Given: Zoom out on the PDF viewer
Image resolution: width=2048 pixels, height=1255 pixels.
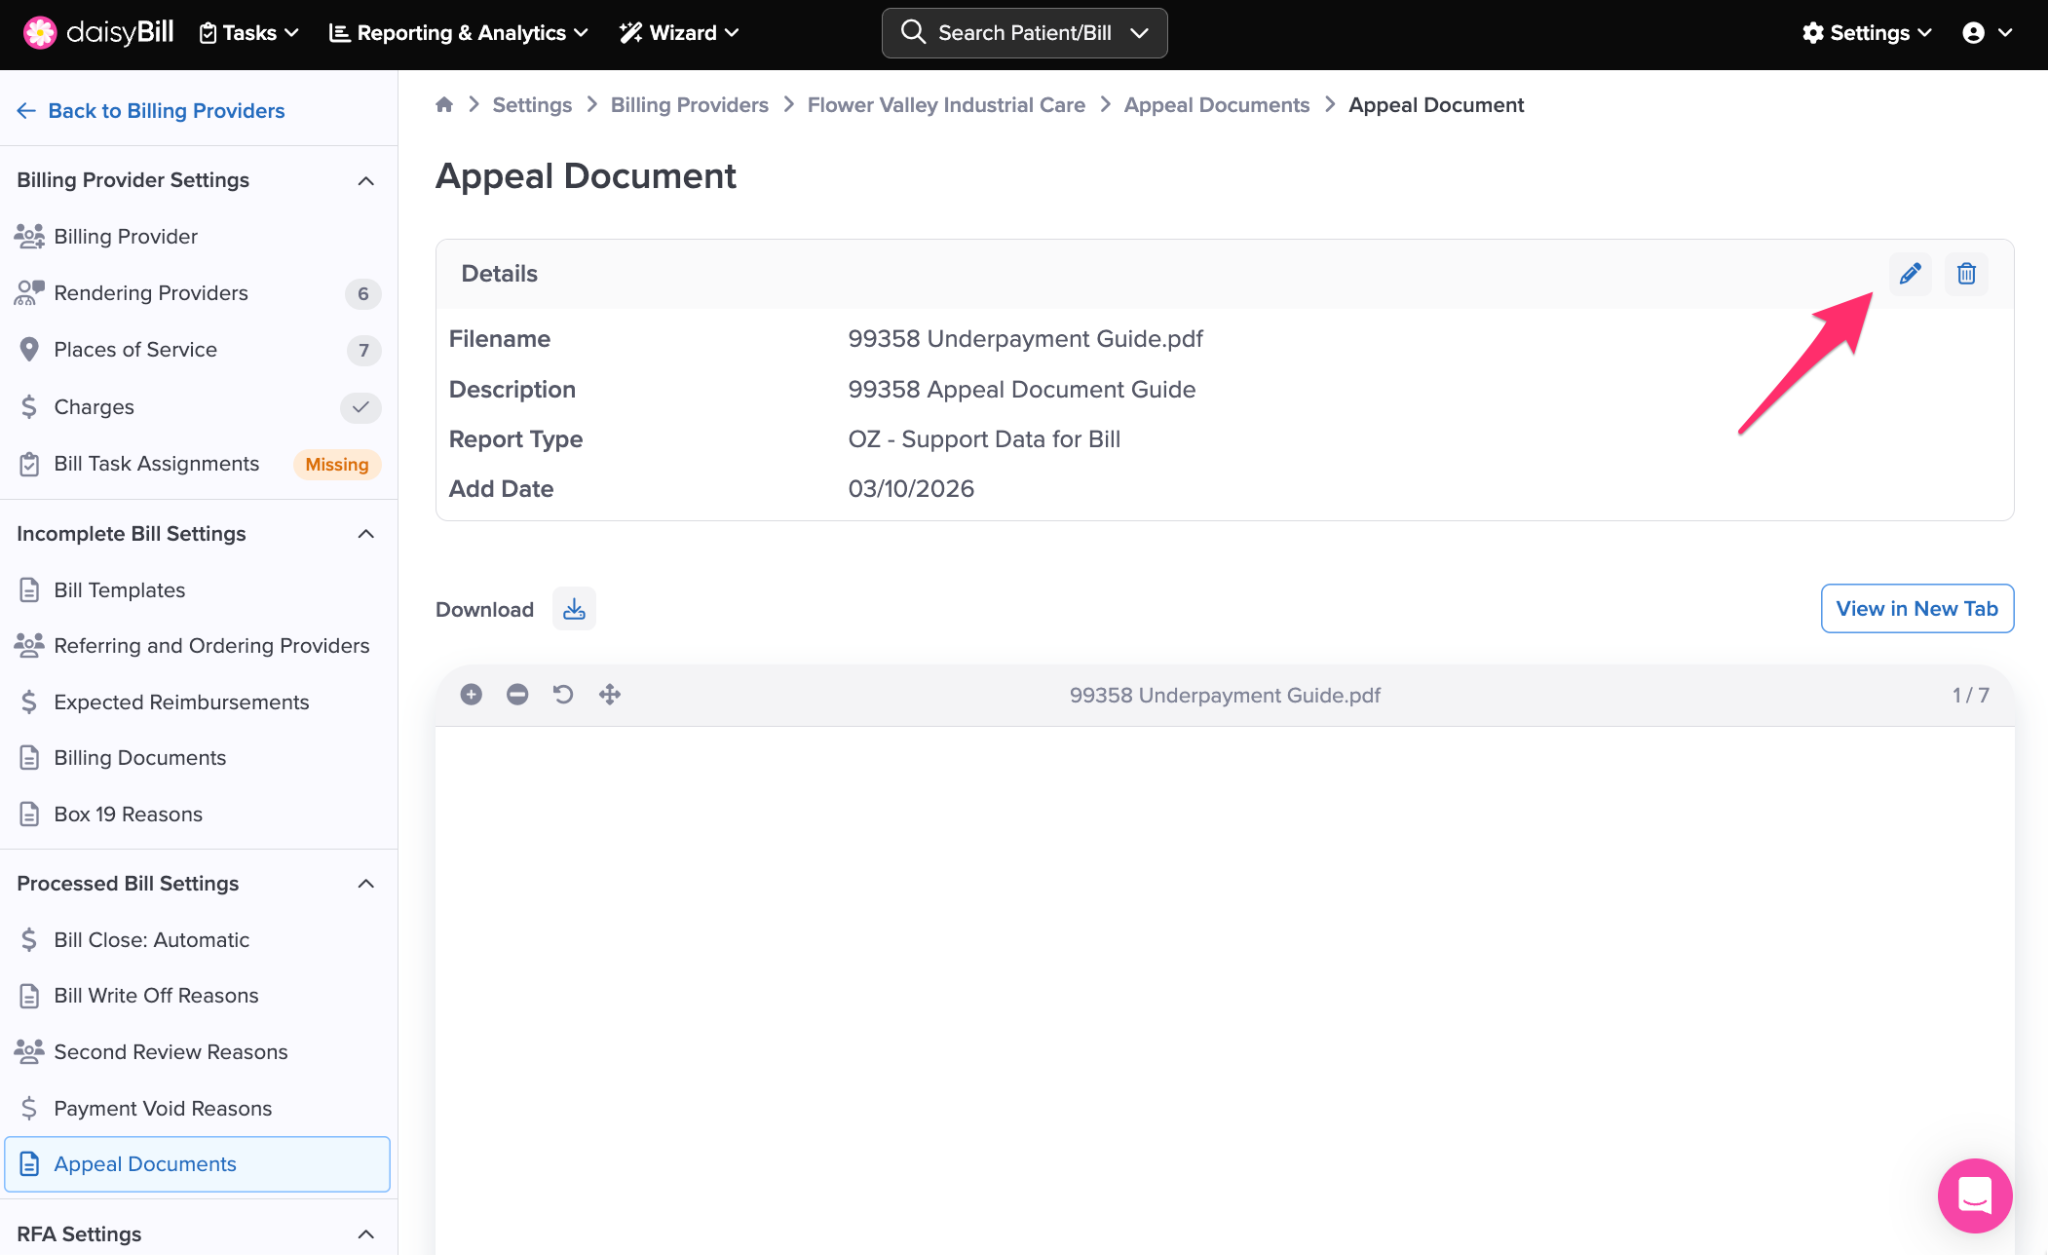Looking at the screenshot, I should coord(517,694).
